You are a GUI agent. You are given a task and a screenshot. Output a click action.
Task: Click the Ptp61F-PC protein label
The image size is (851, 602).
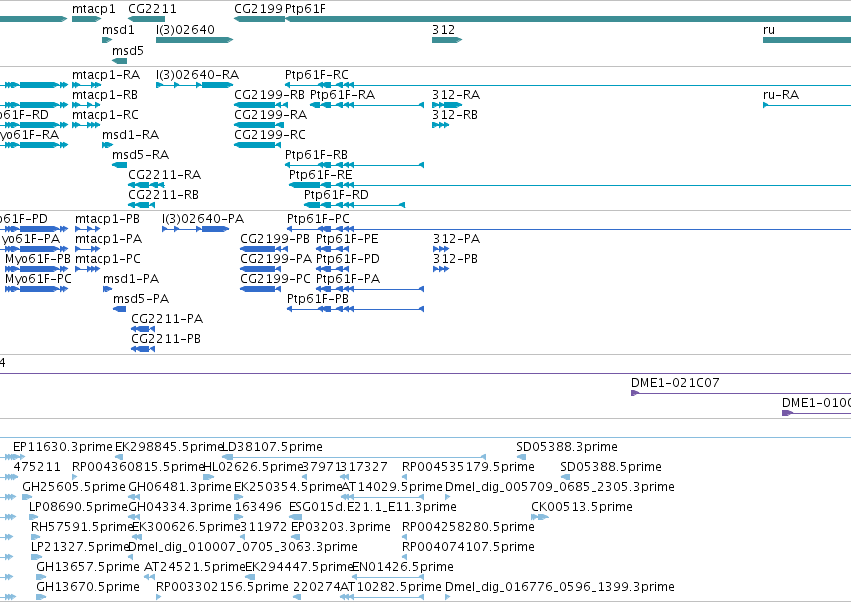point(318,219)
